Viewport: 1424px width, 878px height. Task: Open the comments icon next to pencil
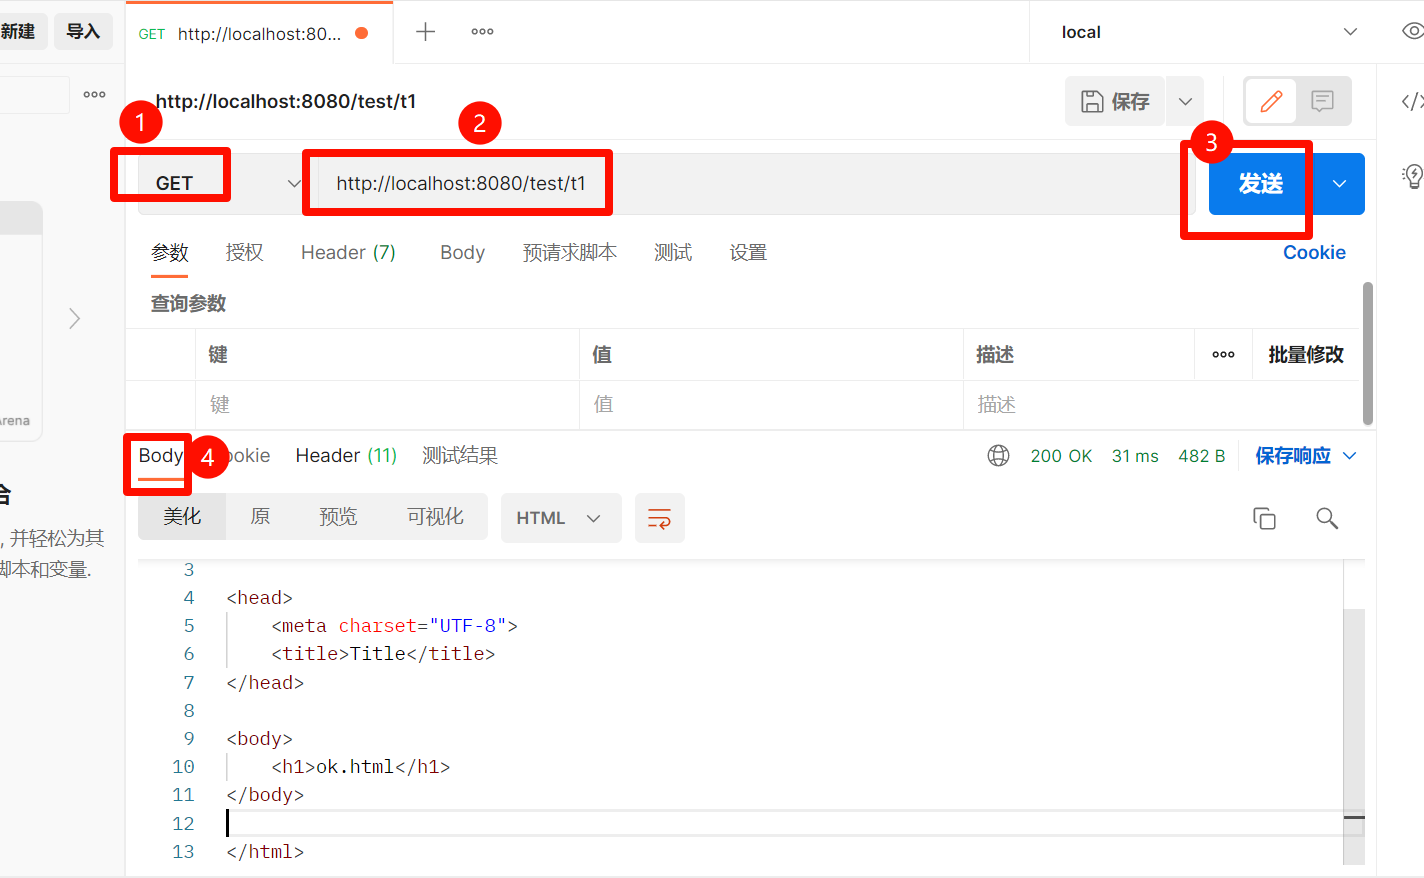(x=1322, y=101)
